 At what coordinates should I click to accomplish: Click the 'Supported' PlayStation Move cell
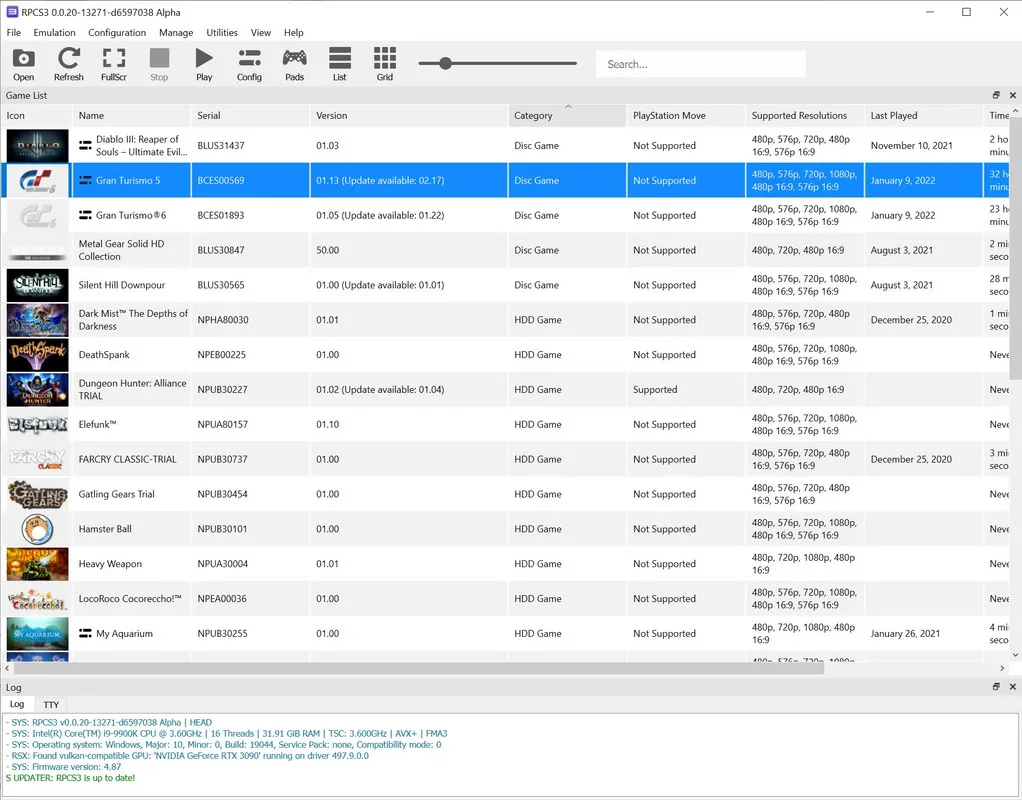tap(655, 390)
